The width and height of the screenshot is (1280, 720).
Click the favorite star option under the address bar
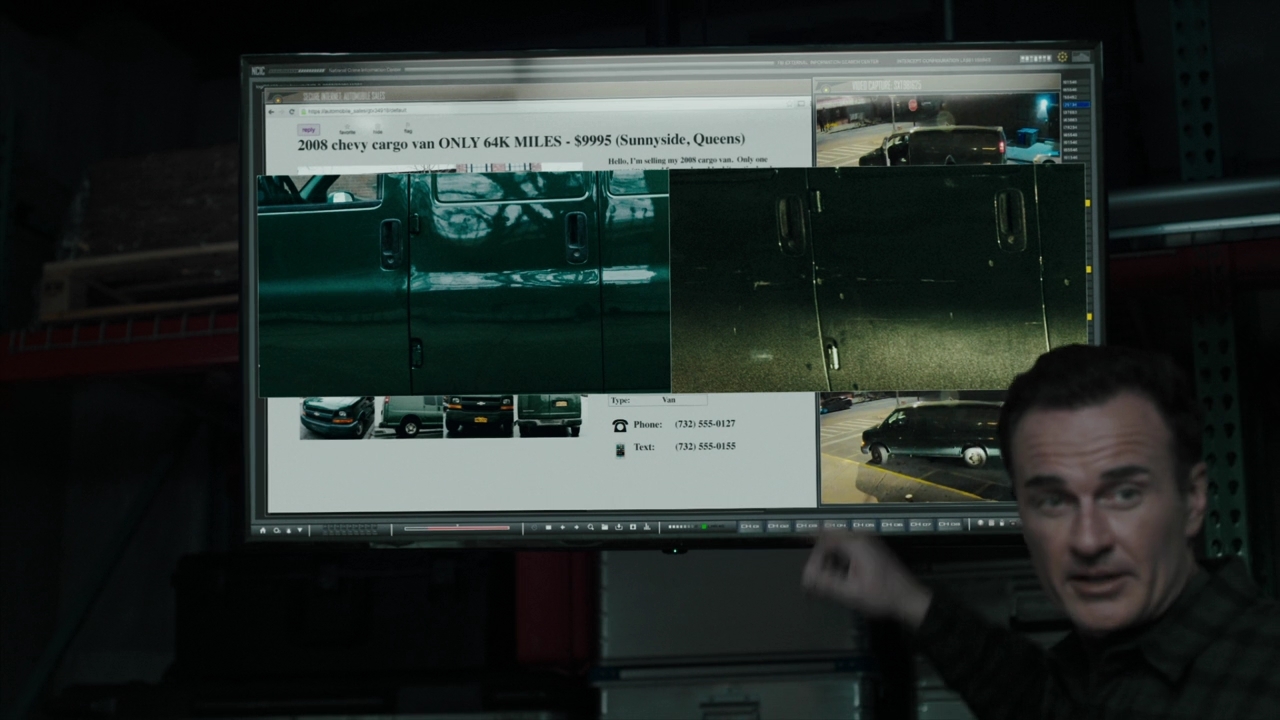347,129
